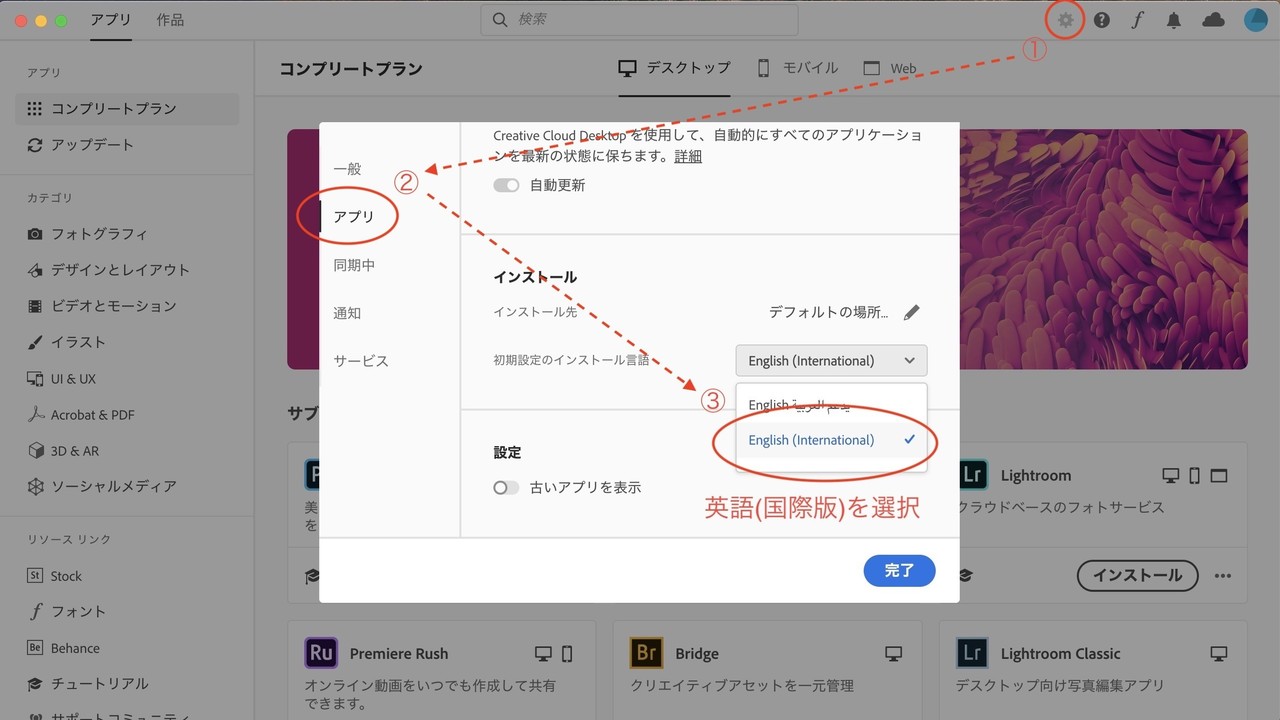Select サービス in preferences sidebar
The width and height of the screenshot is (1280, 720).
pyautogui.click(x=361, y=361)
